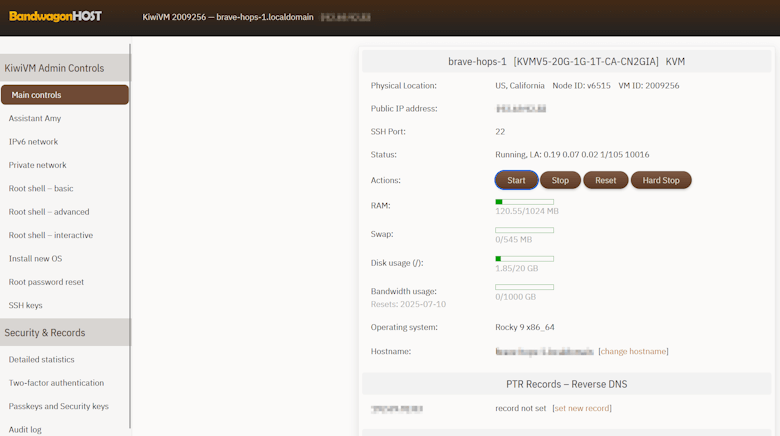Click the Disk usage bar
The width and height of the screenshot is (780, 436).
524,259
